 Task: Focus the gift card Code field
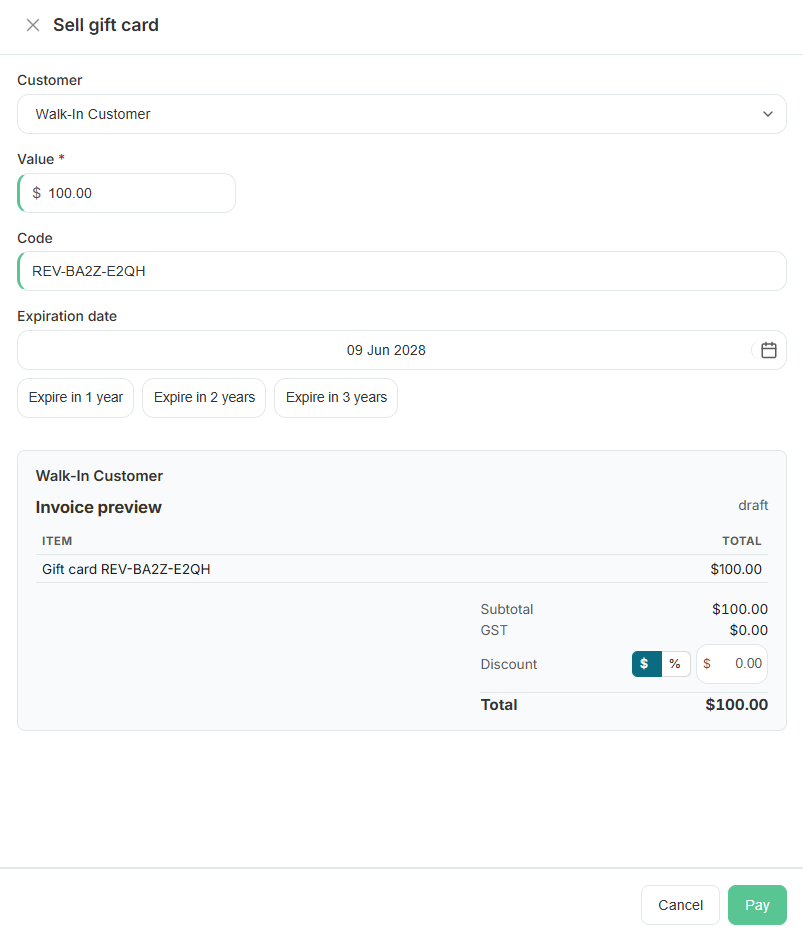pos(402,271)
